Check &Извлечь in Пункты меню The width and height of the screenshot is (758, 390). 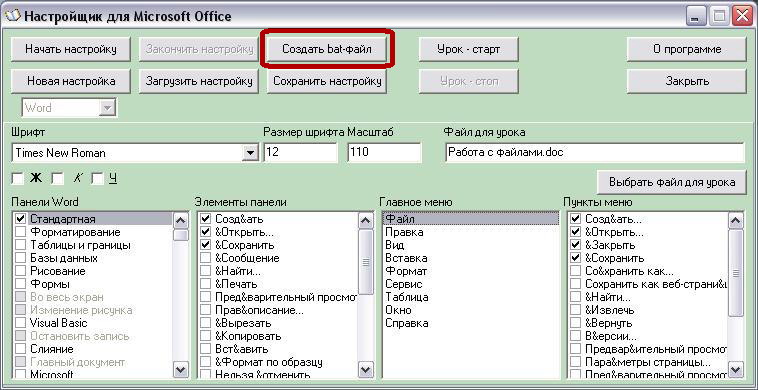575,310
